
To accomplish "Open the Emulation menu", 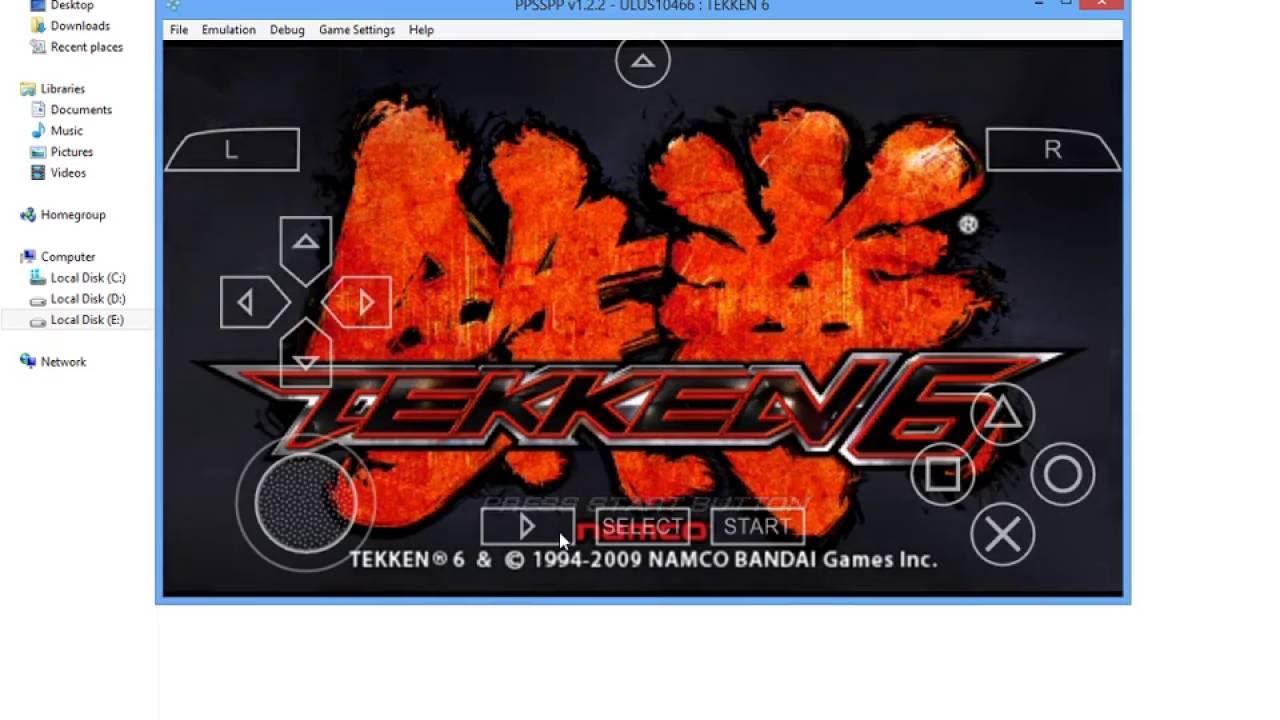I will 229,30.
